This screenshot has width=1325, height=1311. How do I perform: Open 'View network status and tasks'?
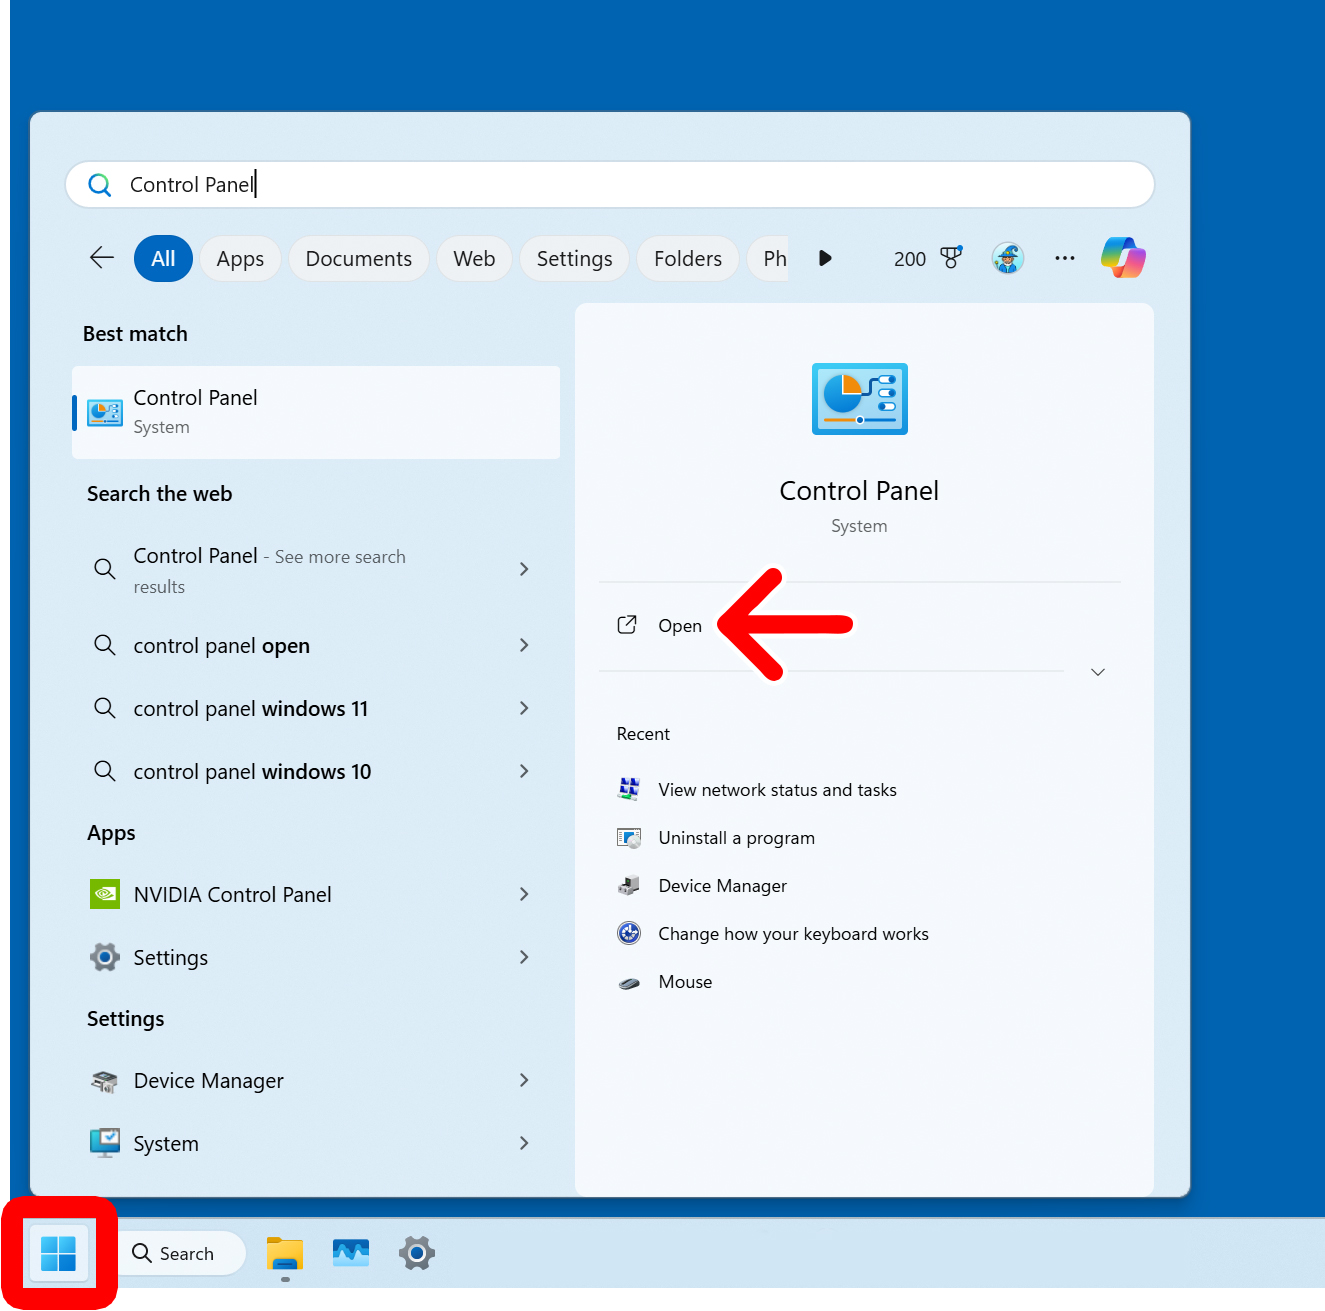pos(777,790)
